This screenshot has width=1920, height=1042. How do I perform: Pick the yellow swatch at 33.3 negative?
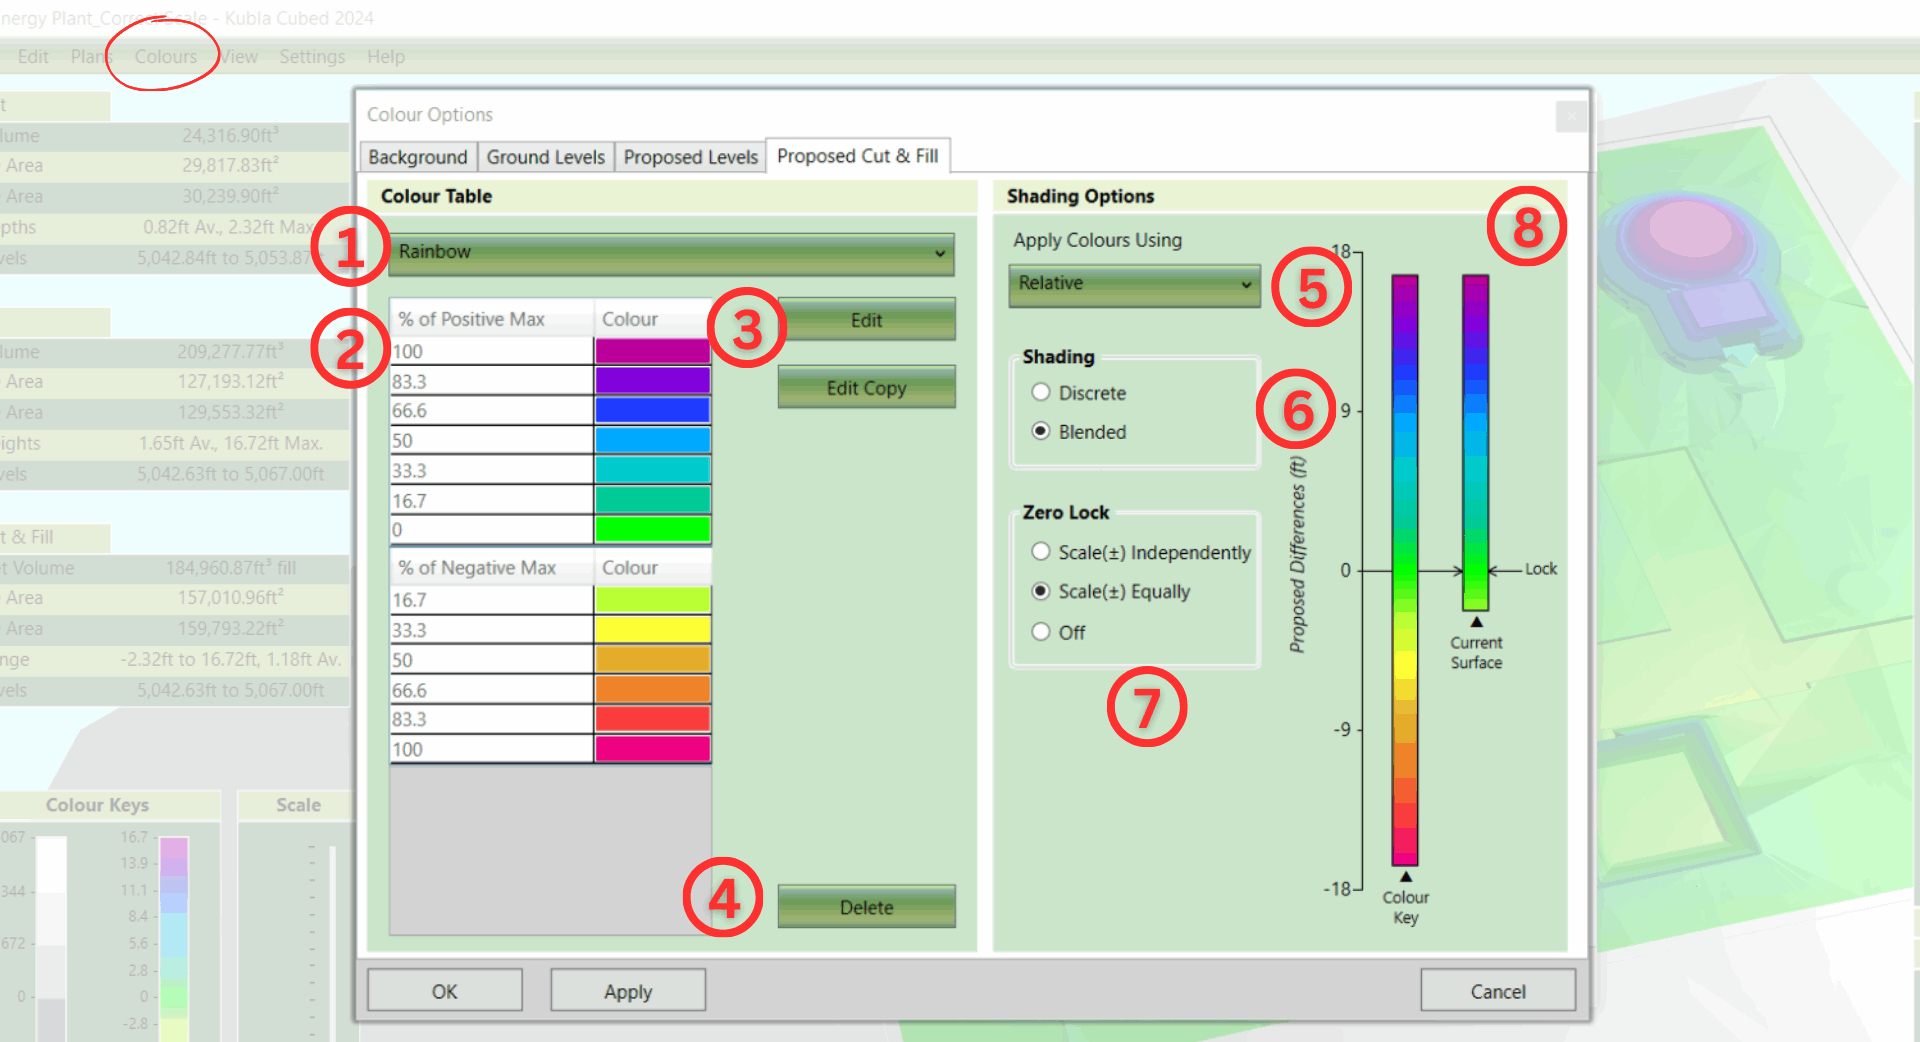(652, 630)
